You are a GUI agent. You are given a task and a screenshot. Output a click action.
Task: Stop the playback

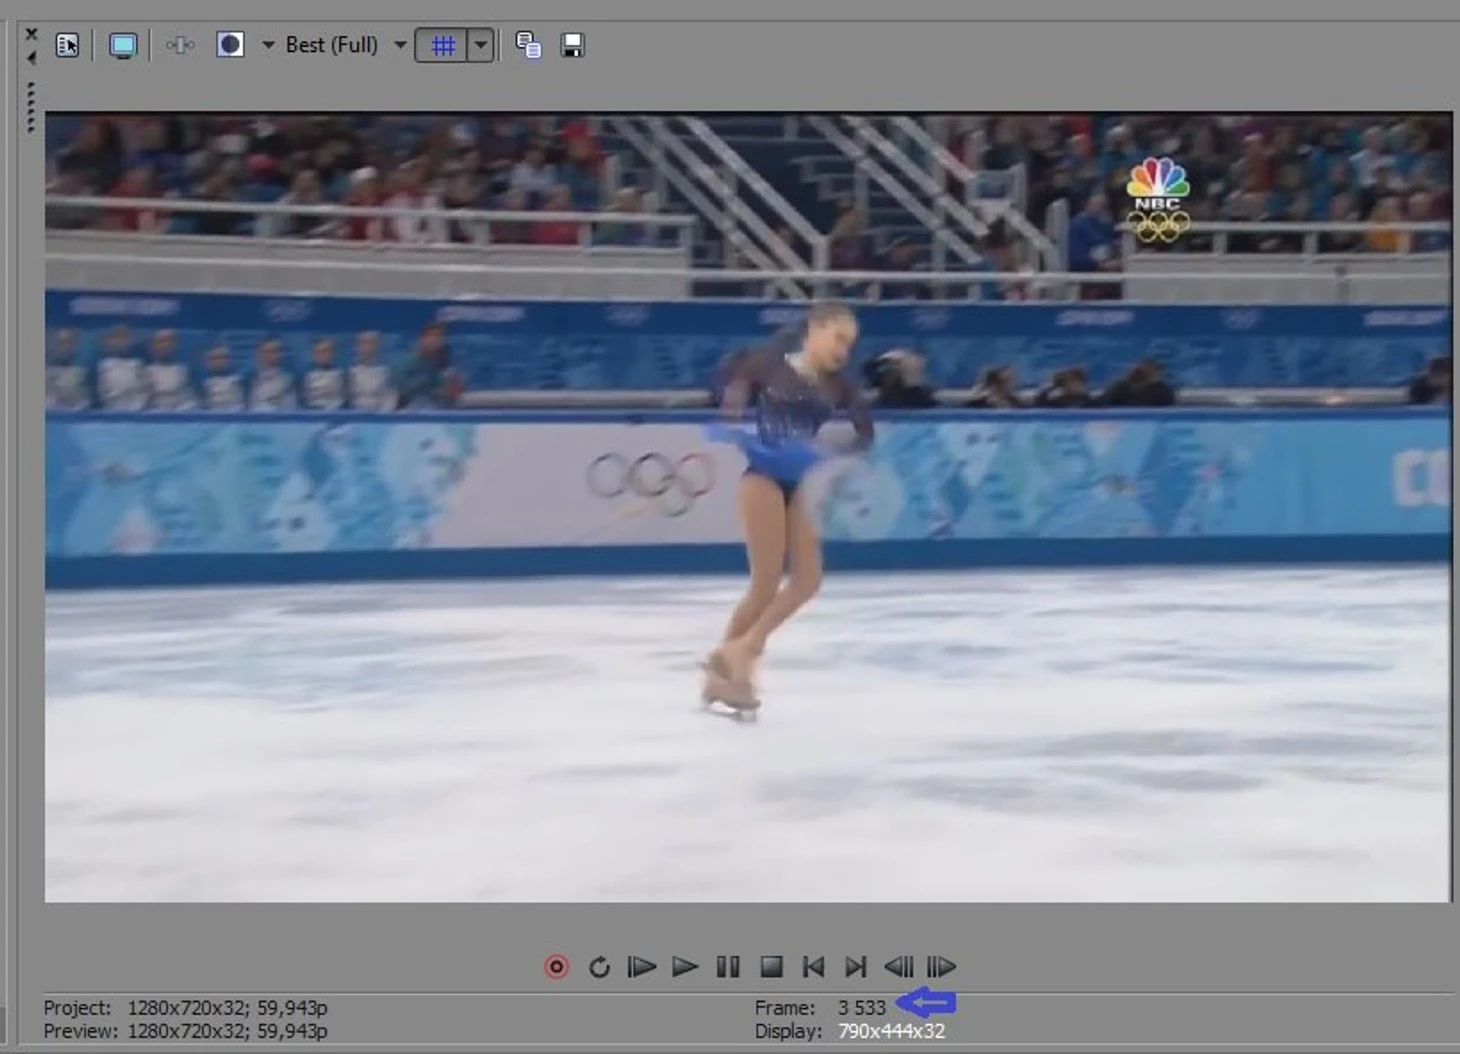click(771, 967)
